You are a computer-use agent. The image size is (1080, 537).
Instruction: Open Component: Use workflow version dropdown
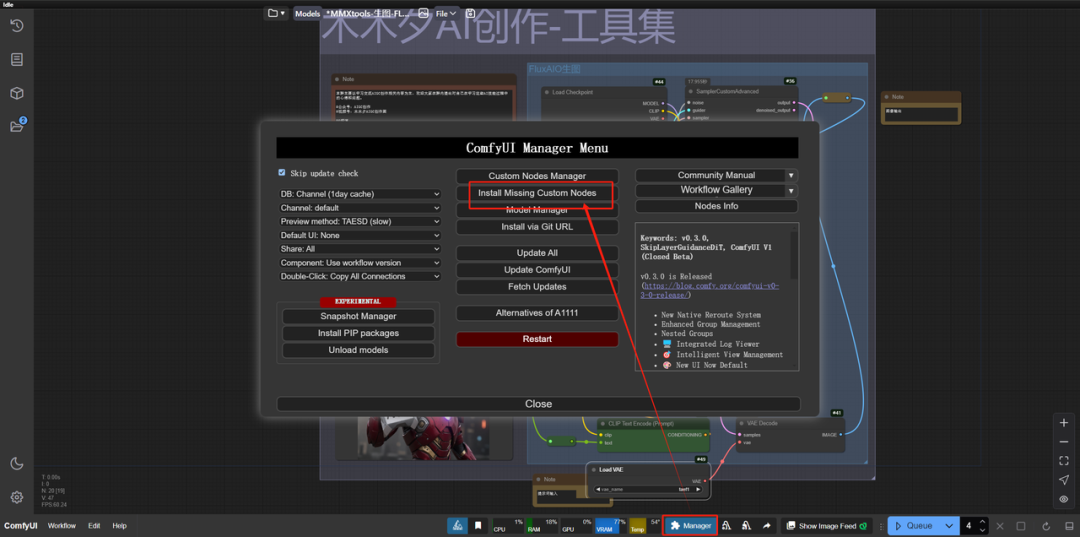point(360,263)
